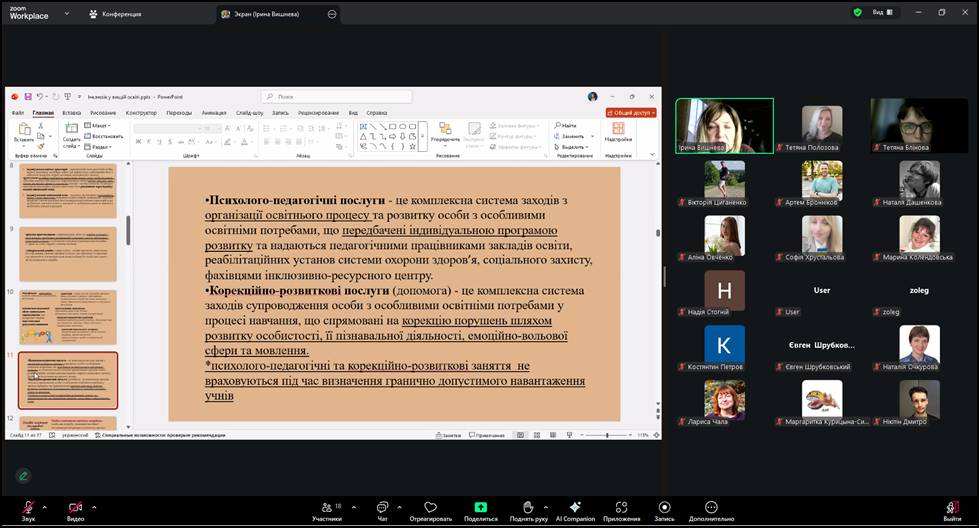Image resolution: width=979 pixels, height=528 pixels.
Task: Open the Участники participants panel
Action: [x=326, y=507]
